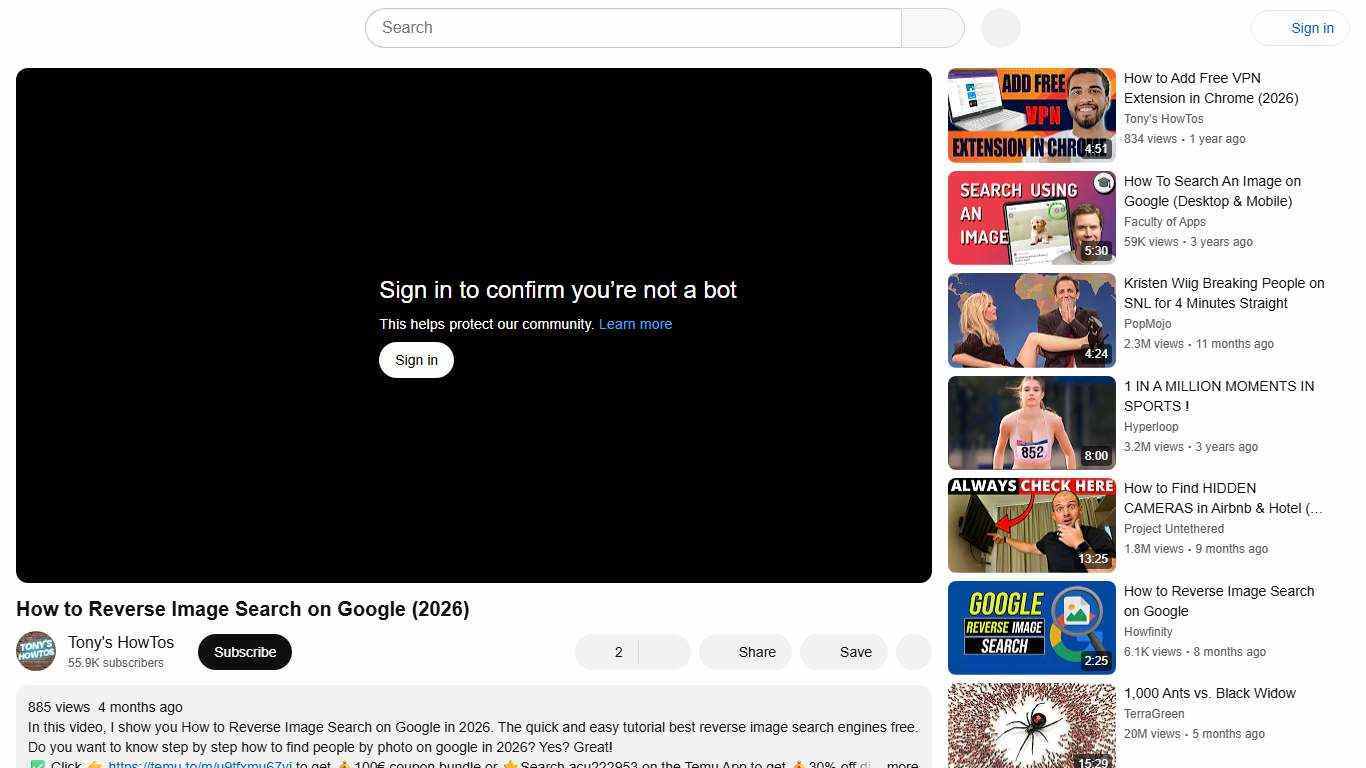This screenshot has height=768, width=1366.
Task: Subscribe to Tony's HowTos
Action: coord(244,651)
